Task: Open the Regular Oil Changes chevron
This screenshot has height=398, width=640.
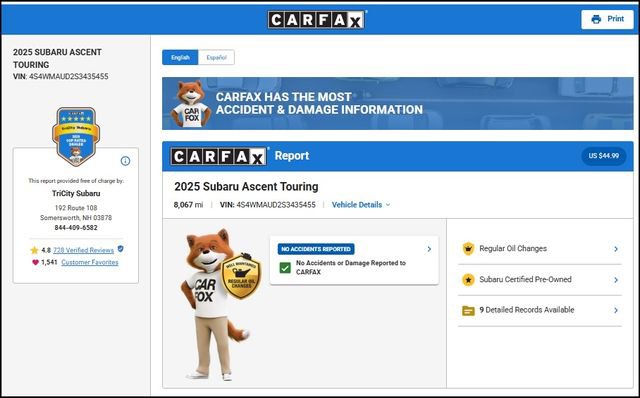Action: (x=616, y=249)
